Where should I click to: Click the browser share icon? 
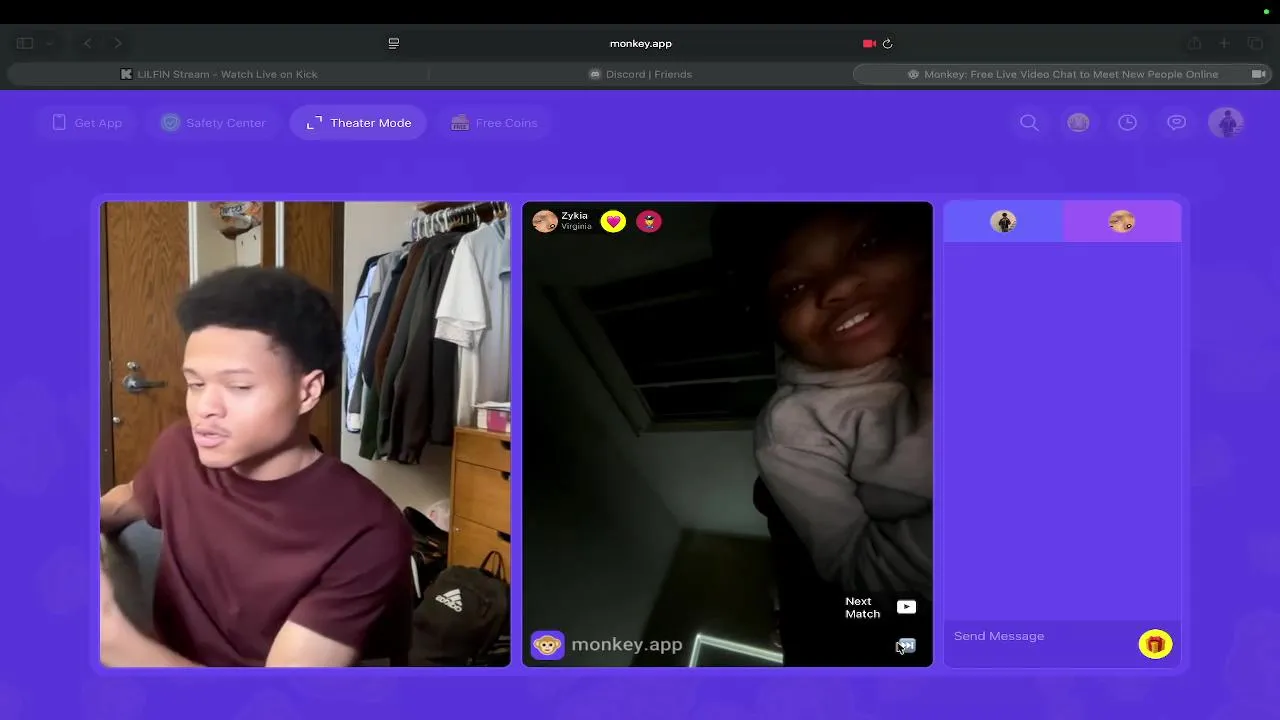pyautogui.click(x=1195, y=43)
